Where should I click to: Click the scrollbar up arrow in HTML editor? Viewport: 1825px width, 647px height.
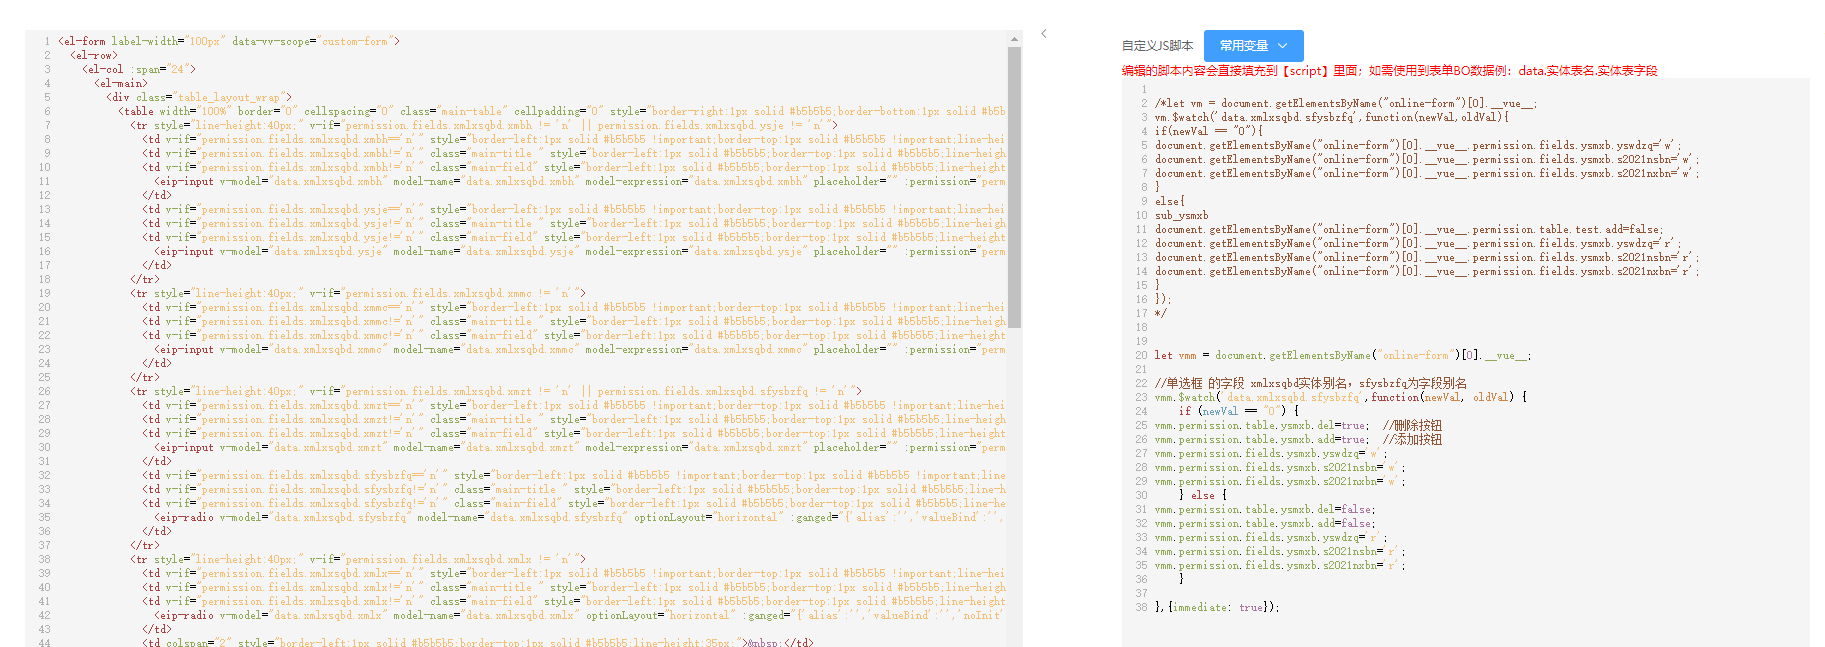coord(1015,40)
